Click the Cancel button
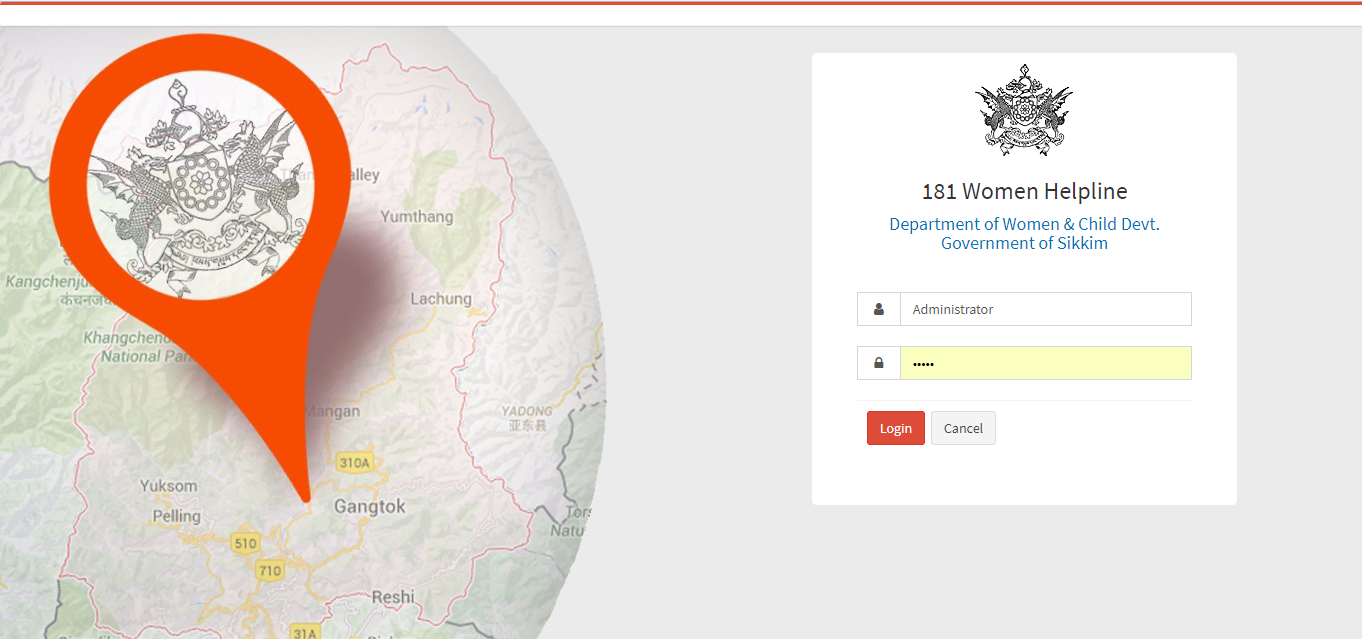This screenshot has width=1362, height=639. (963, 428)
